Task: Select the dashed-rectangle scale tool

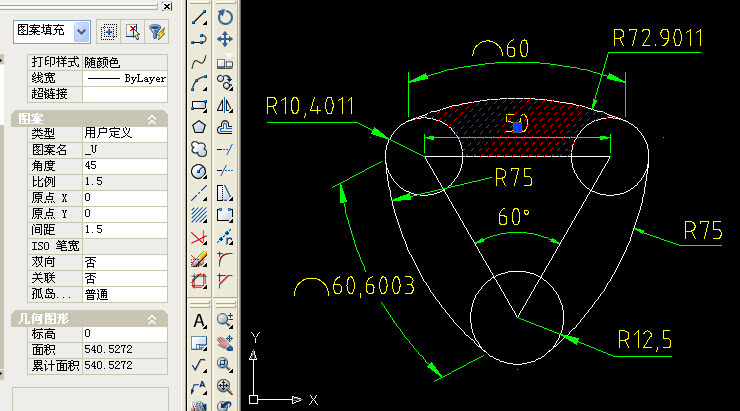Action: [225, 215]
